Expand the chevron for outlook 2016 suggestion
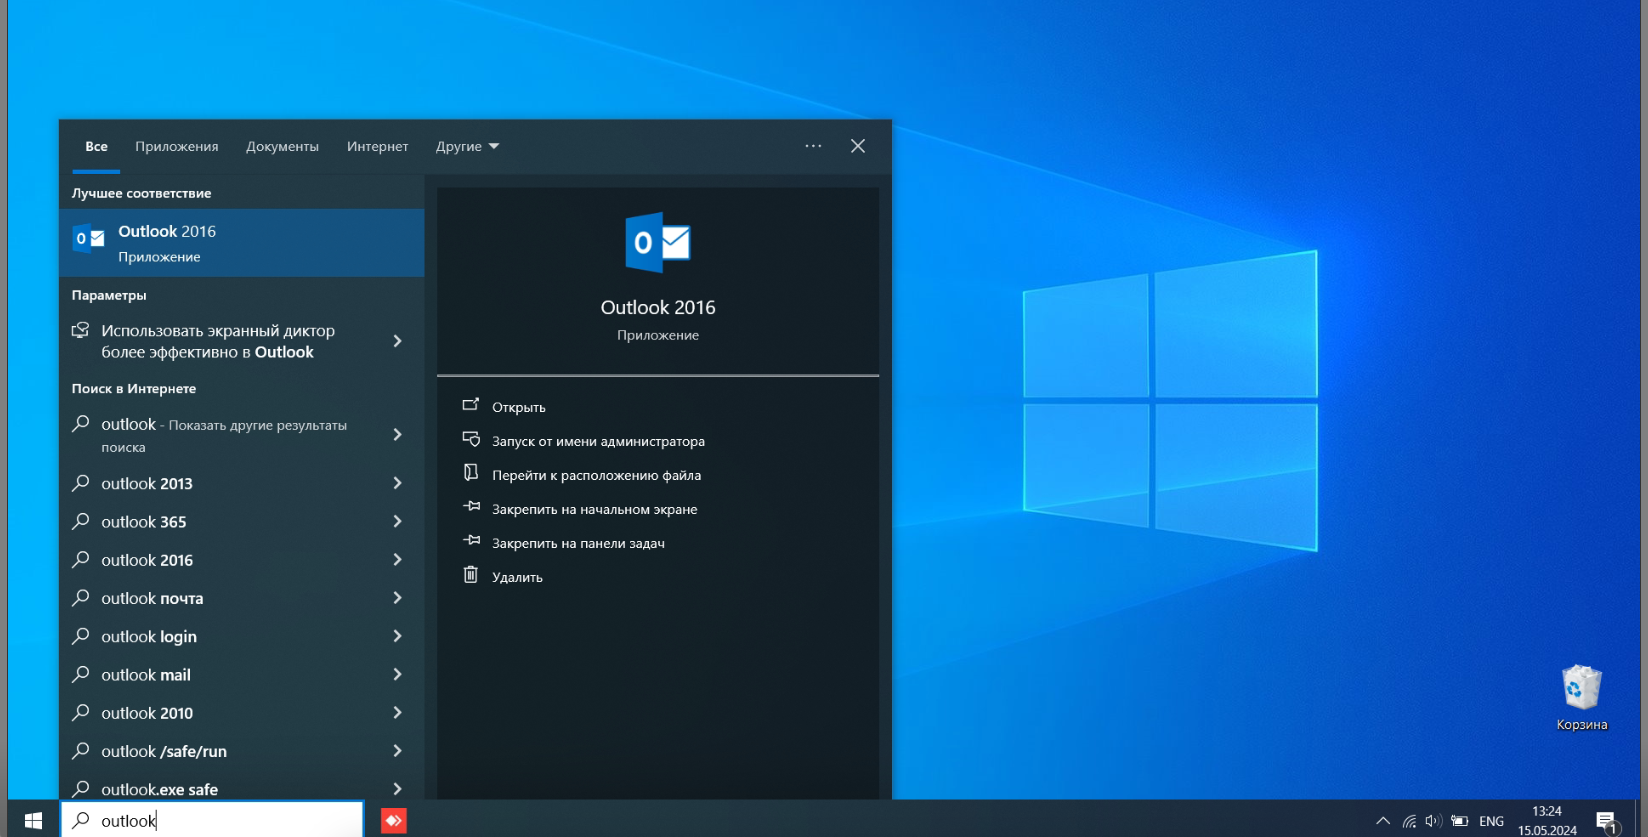Viewport: 1648px width, 837px height. [x=398, y=560]
